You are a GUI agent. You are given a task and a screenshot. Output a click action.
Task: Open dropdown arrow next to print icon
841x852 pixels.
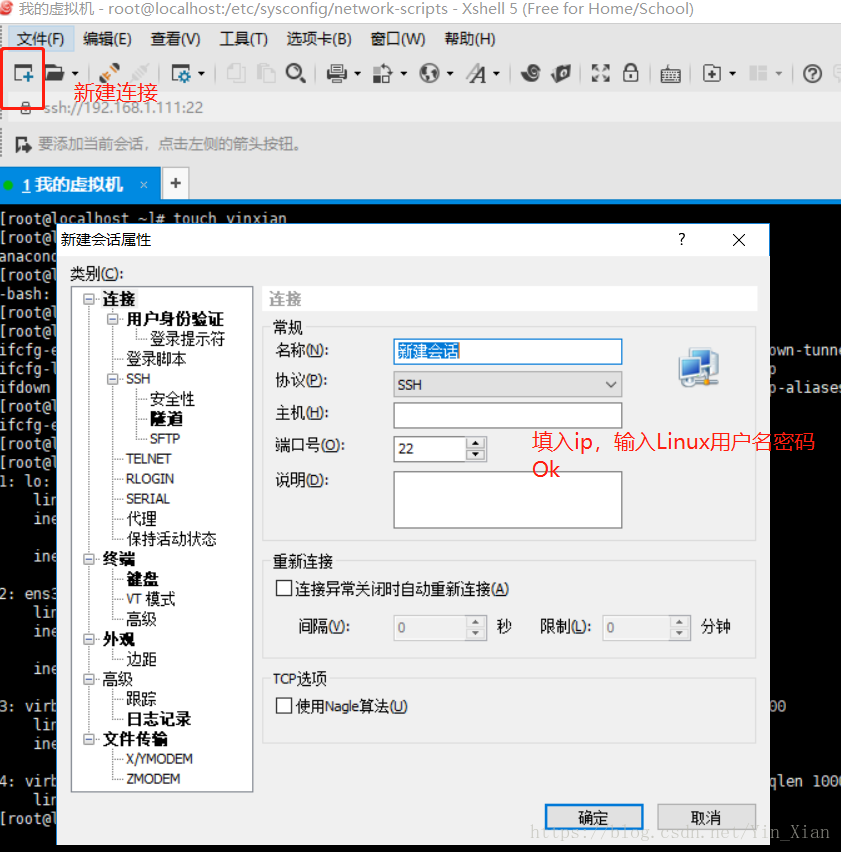357,73
